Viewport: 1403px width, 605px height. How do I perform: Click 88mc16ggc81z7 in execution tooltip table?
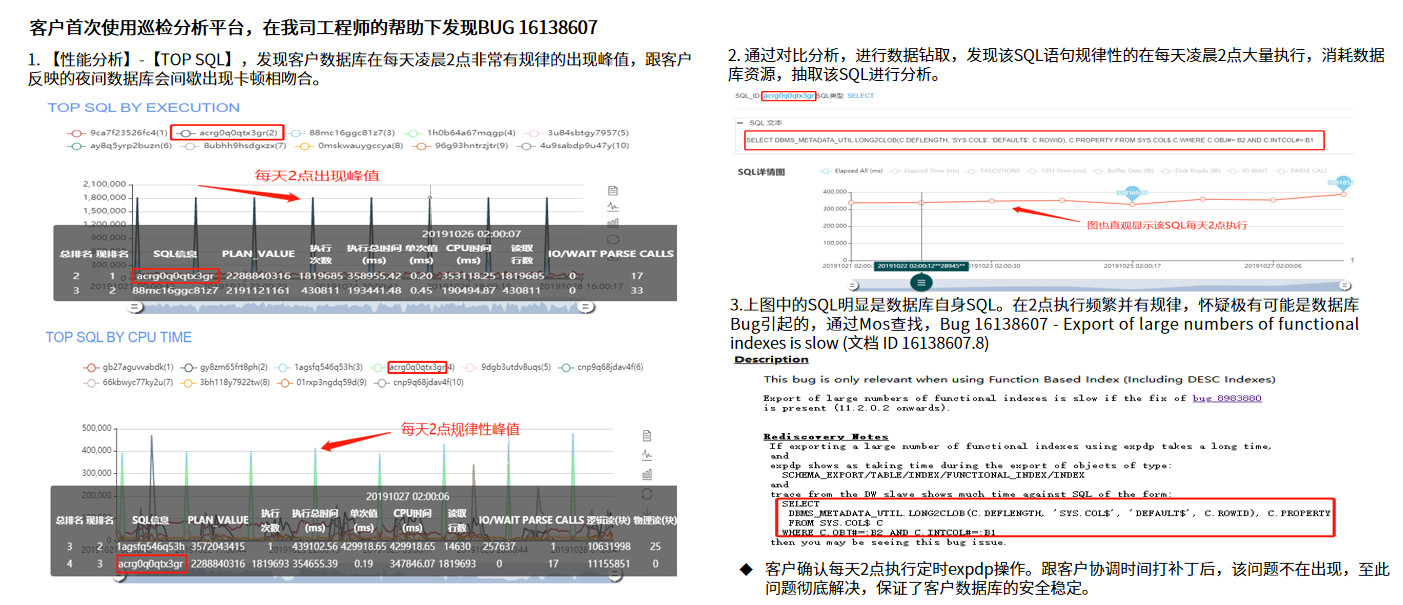[x=174, y=290]
